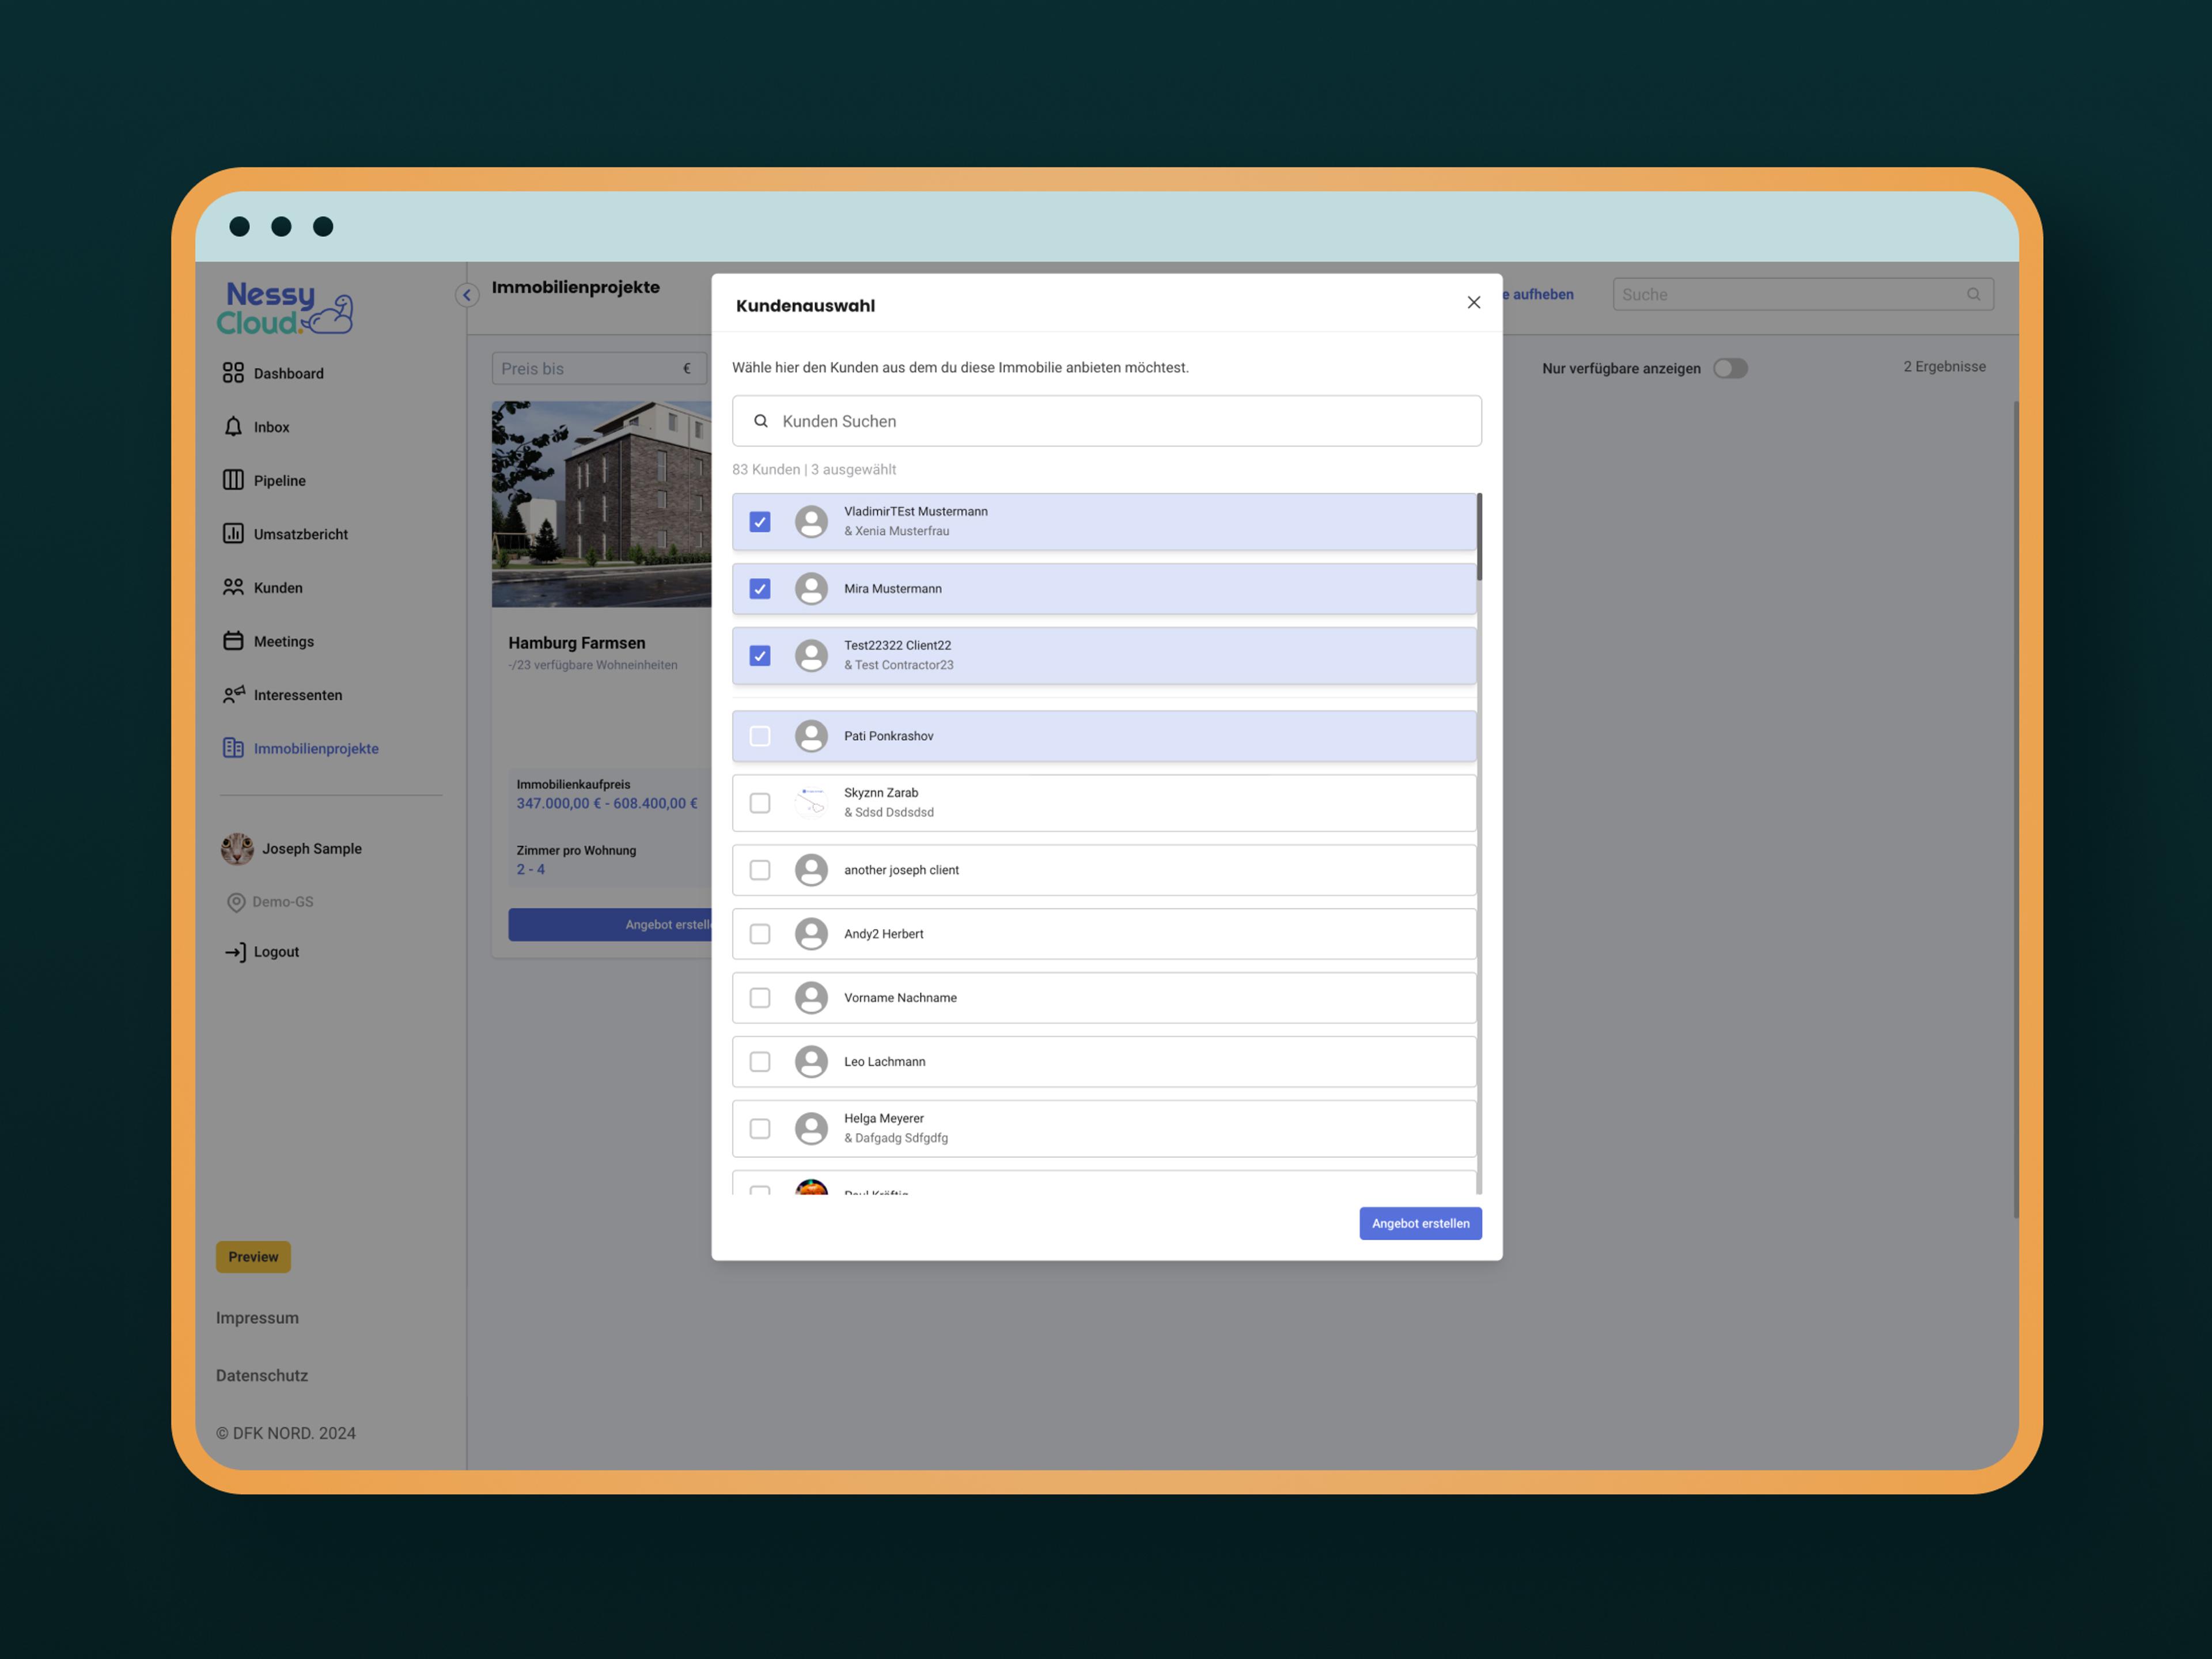Click the Meetings calendar icon
2212x1659 pixels.
tap(233, 641)
